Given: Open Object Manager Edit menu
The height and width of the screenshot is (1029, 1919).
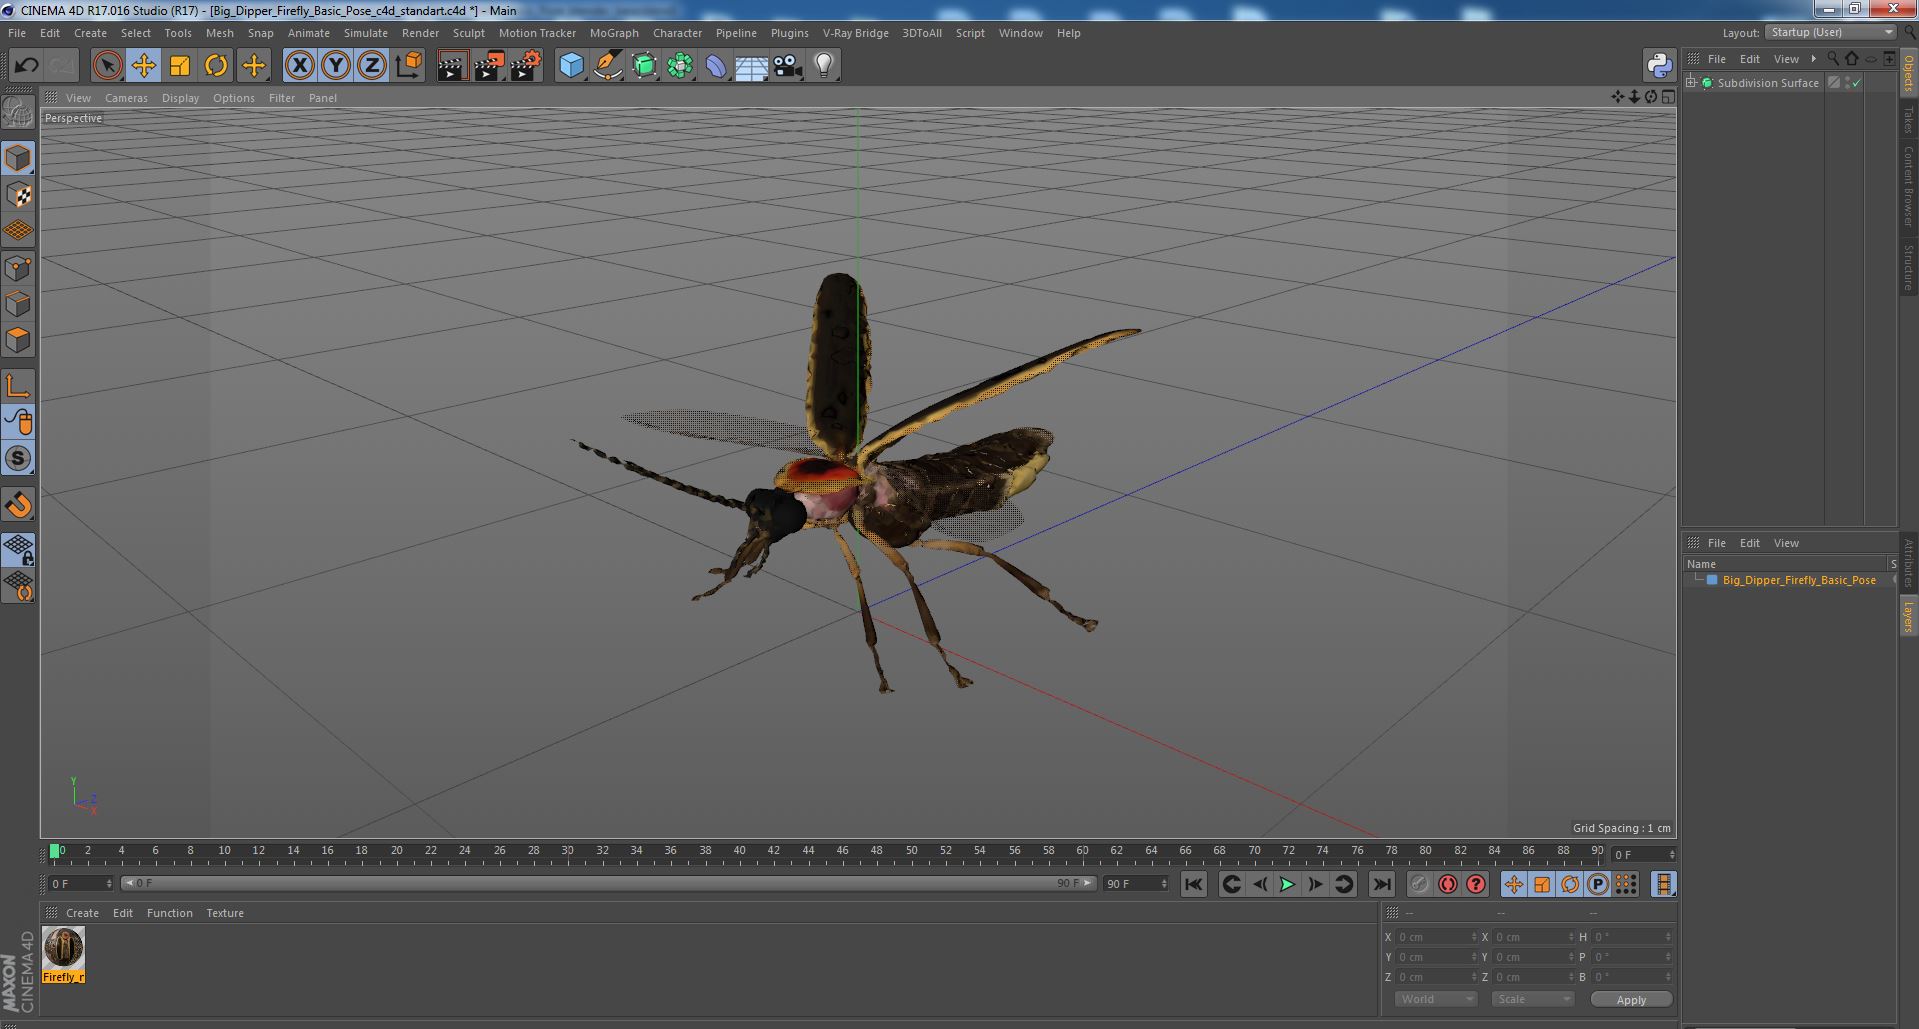Looking at the screenshot, I should [1749, 59].
